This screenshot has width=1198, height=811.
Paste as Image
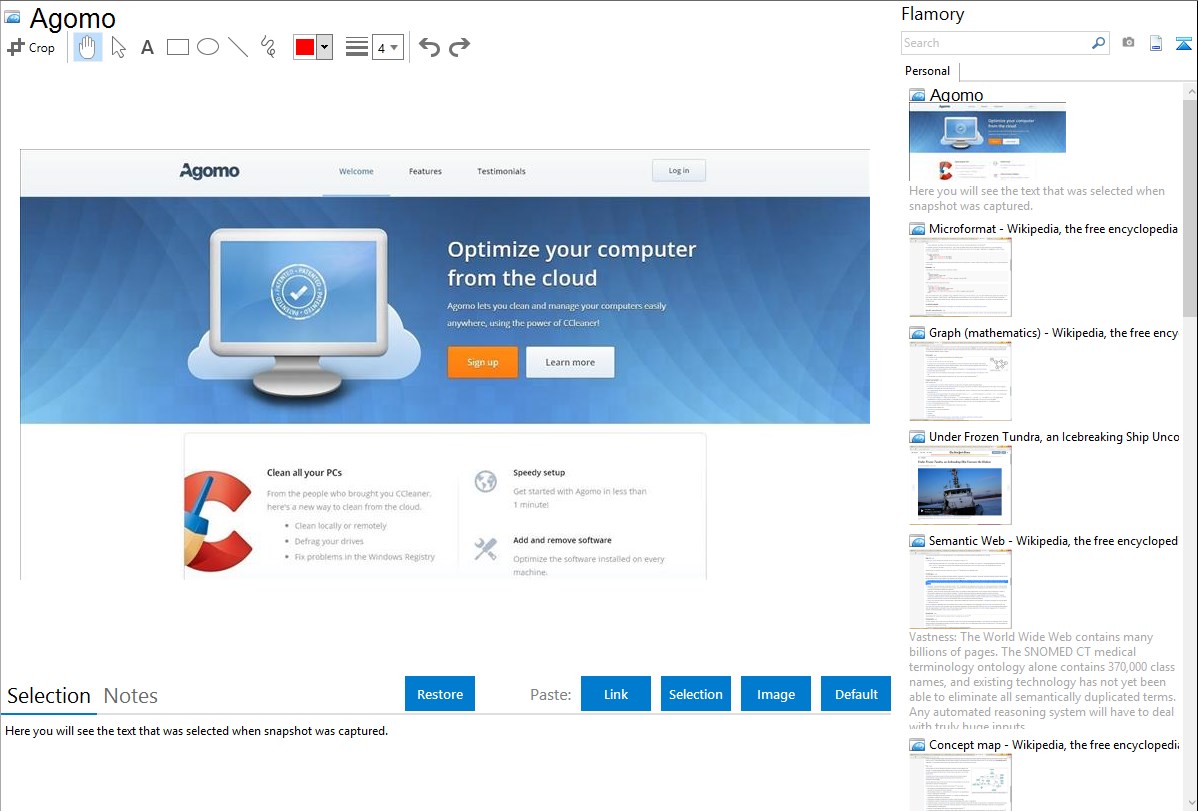[776, 694]
